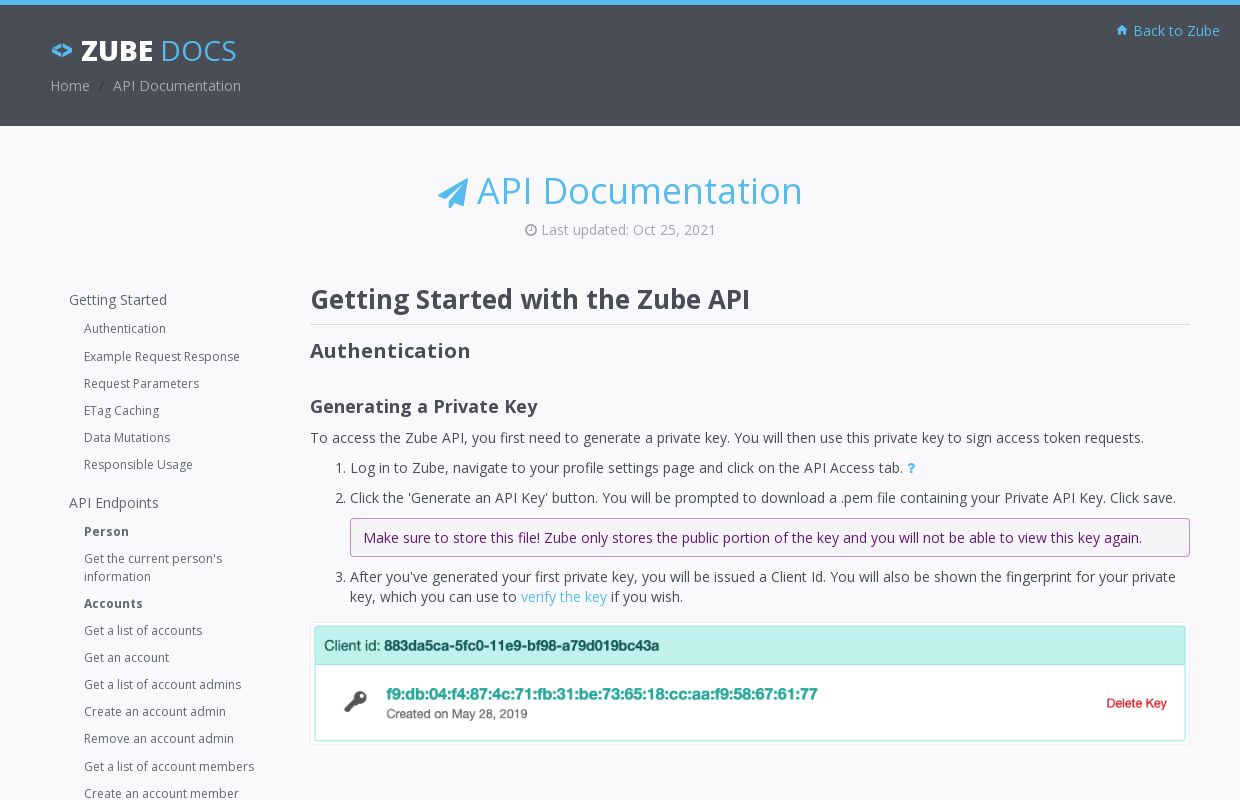1240x800 pixels.
Task: Click the Zube Docs logo icon
Action: [x=62, y=50]
